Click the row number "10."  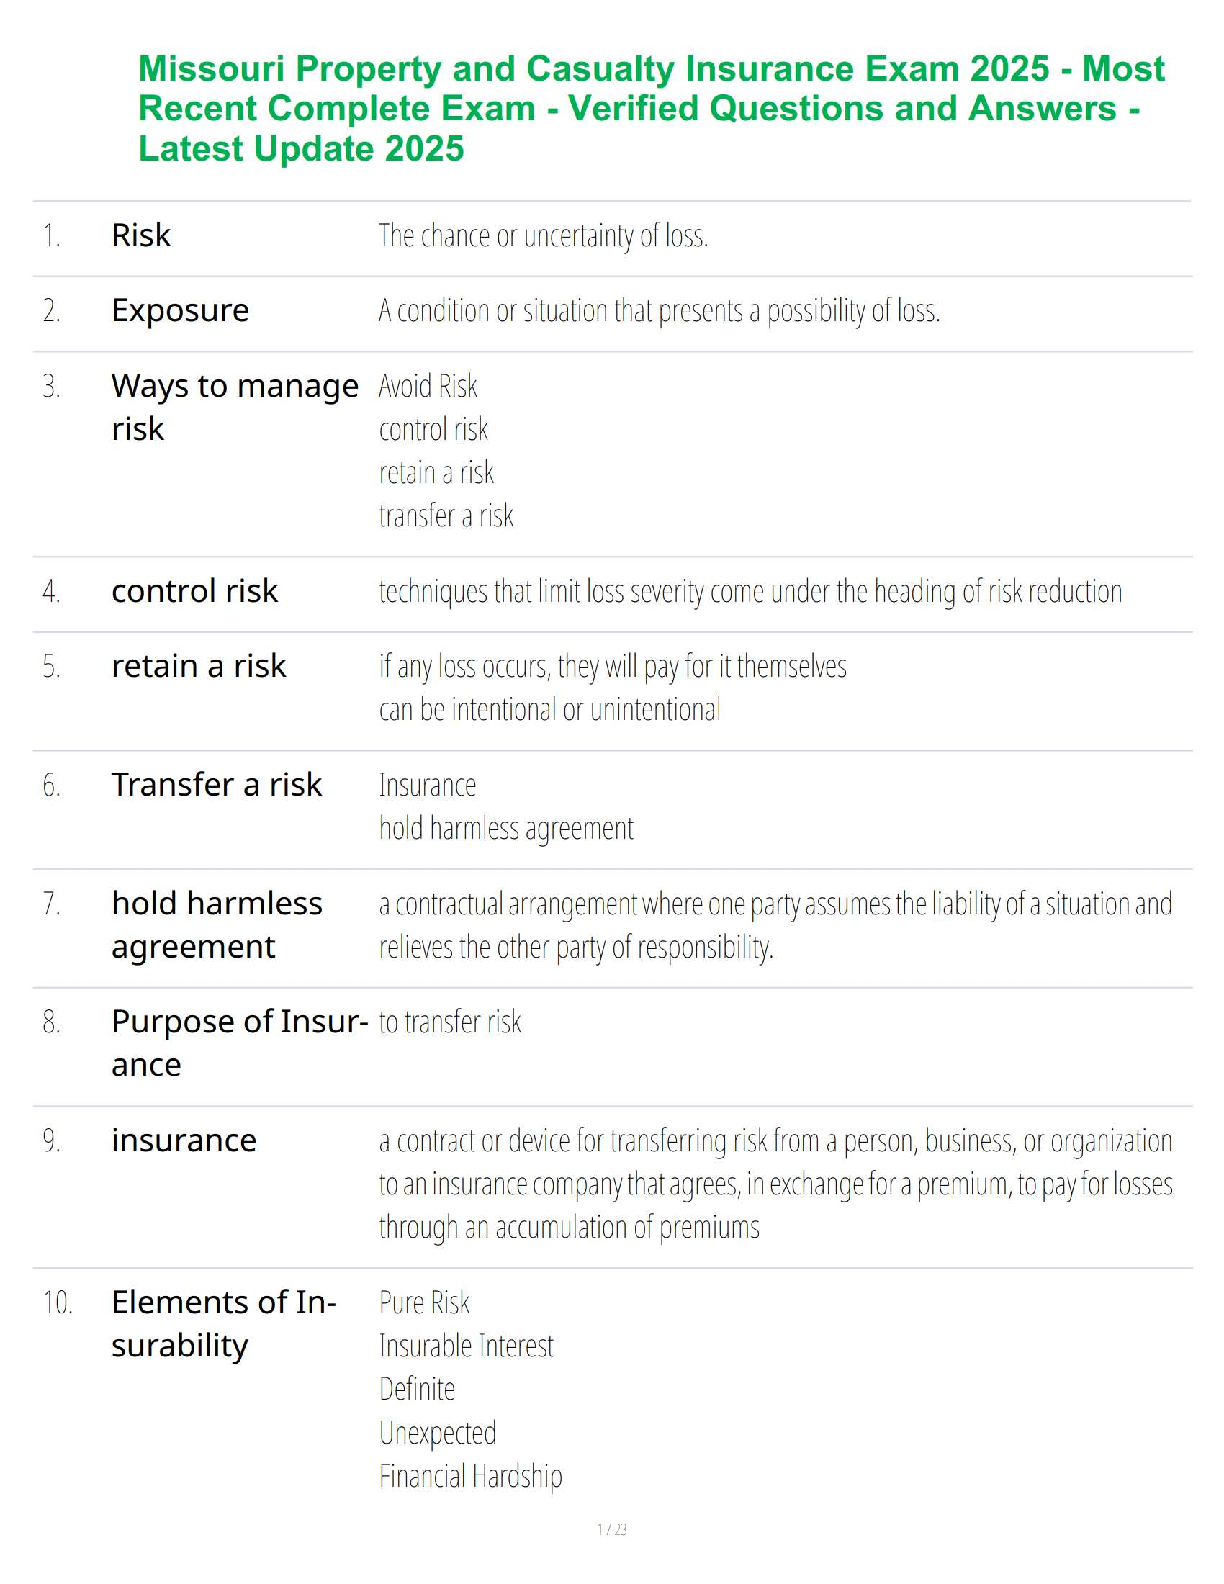pos(57,1302)
